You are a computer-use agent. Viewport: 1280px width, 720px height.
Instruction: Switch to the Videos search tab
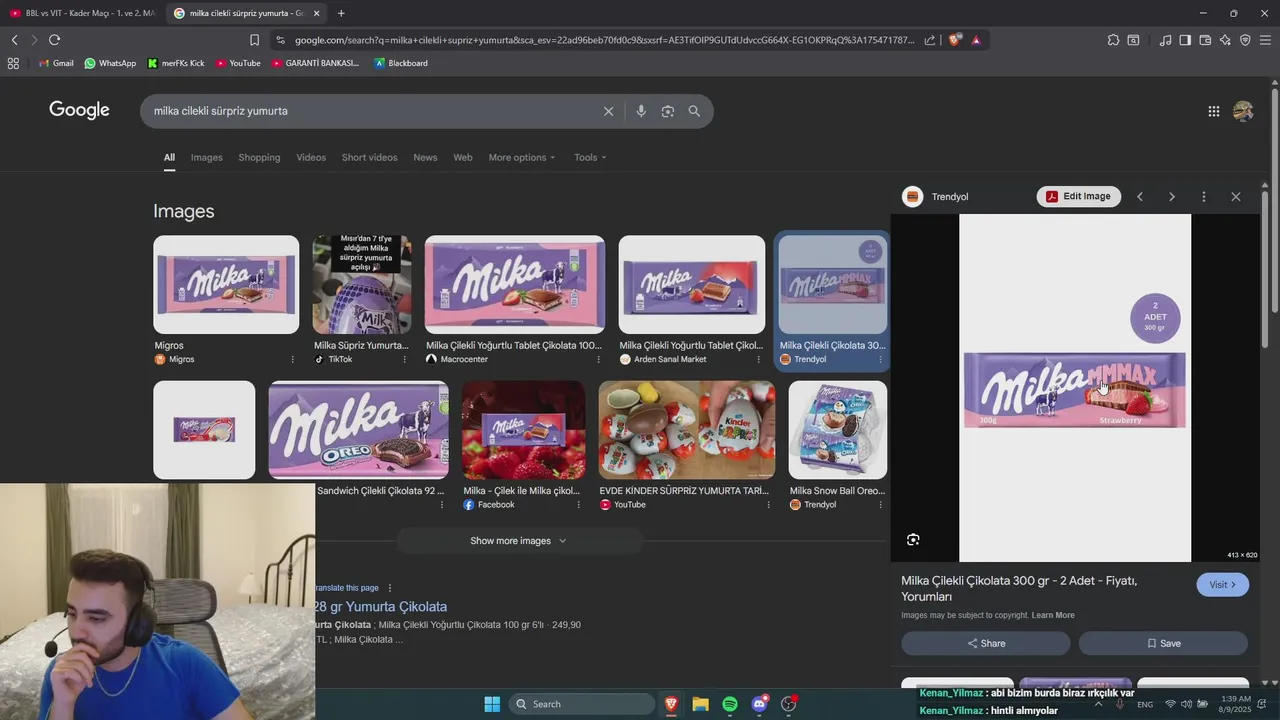coord(311,157)
